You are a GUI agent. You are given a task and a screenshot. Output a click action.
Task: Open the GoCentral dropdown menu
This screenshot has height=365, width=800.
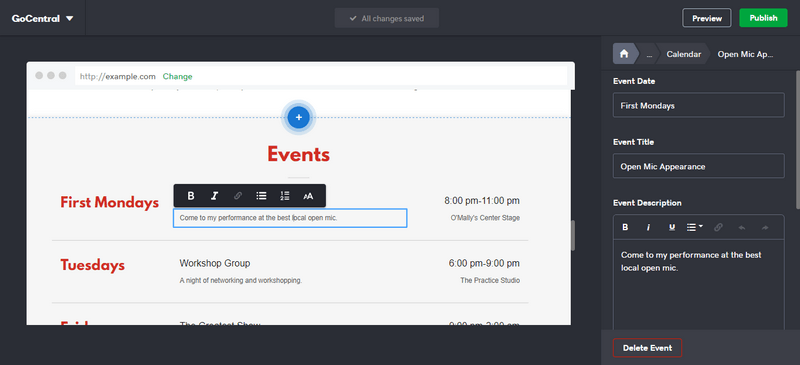point(43,18)
